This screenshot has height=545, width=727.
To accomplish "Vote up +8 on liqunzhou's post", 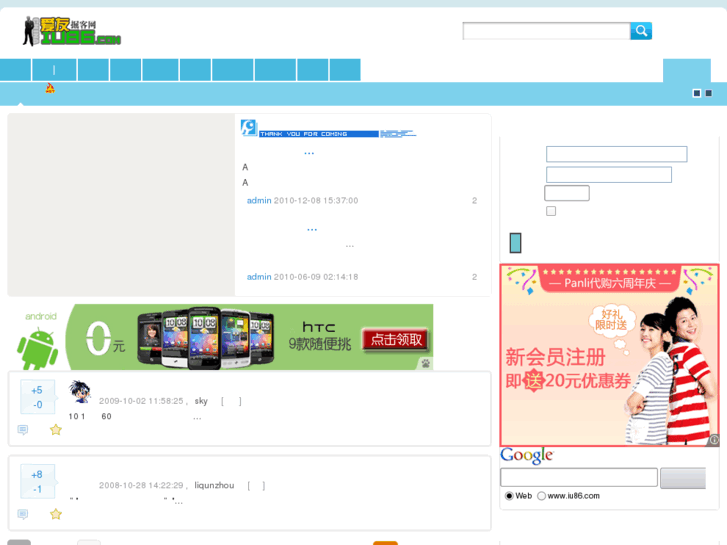I will pyautogui.click(x=37, y=474).
